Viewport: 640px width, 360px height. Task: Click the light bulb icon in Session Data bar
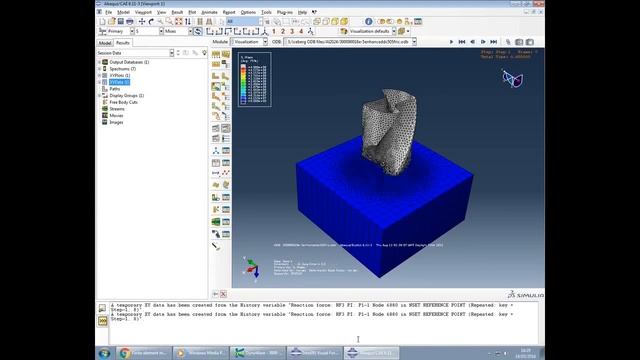click(204, 53)
